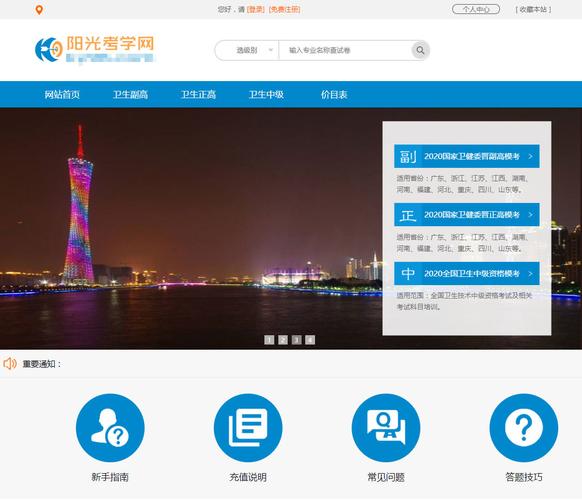This screenshot has width=582, height=500.
Task: Click the 答题技巧 text label
Action: click(x=524, y=477)
